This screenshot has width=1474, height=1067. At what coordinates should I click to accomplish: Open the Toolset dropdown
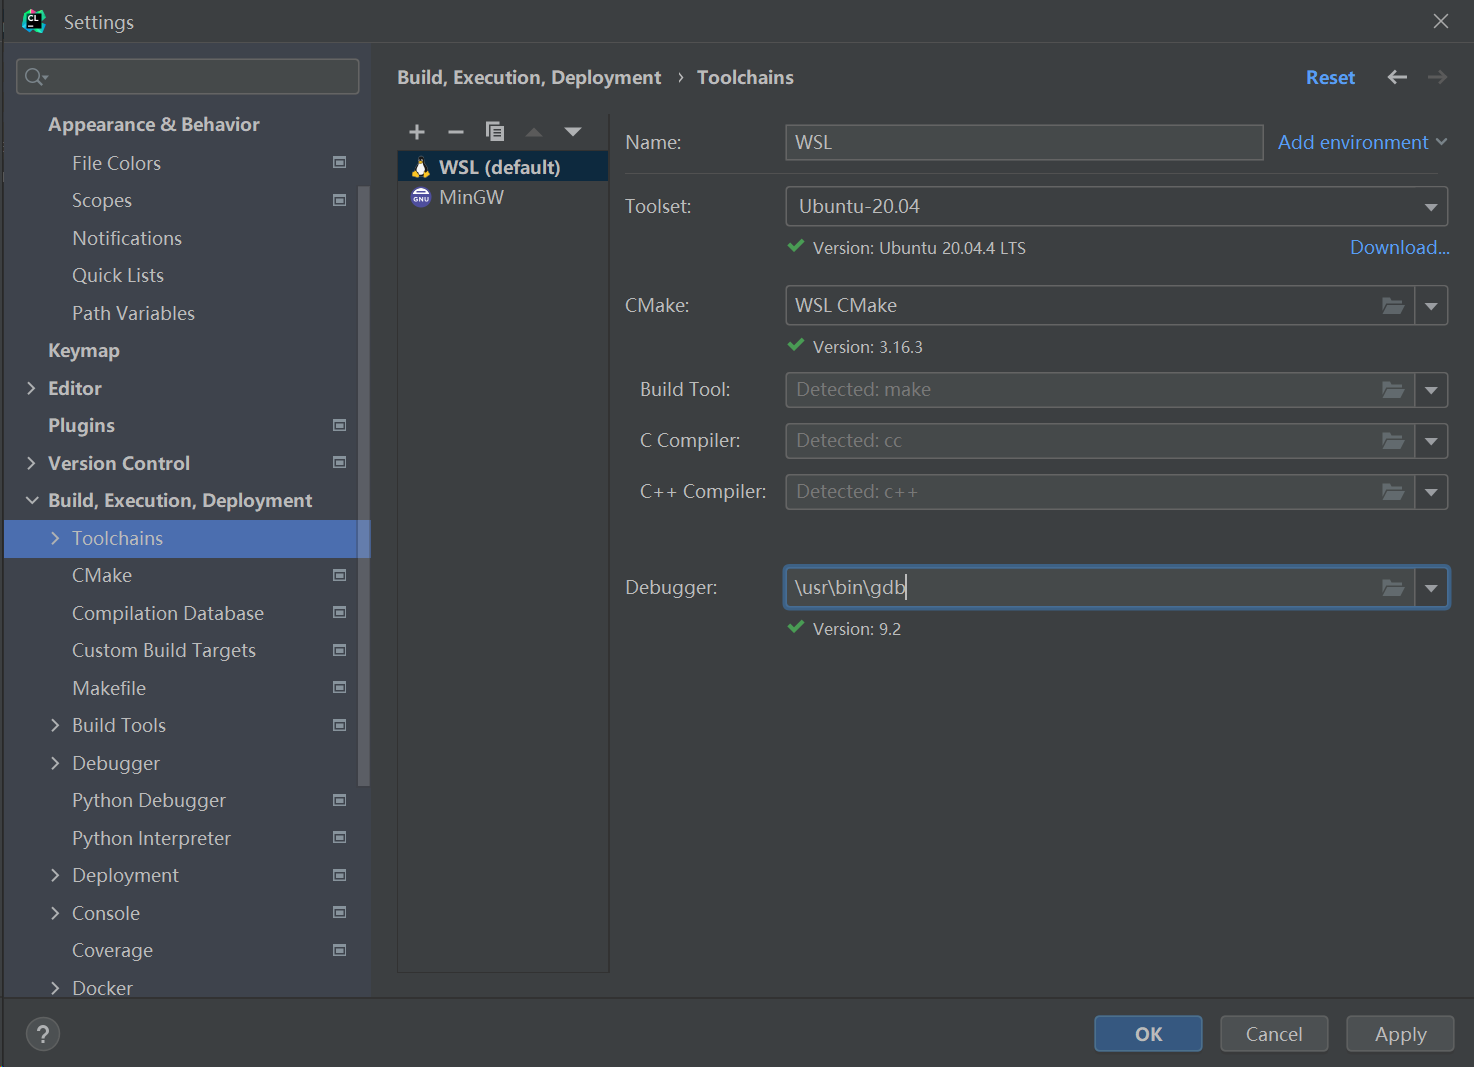(x=1116, y=207)
